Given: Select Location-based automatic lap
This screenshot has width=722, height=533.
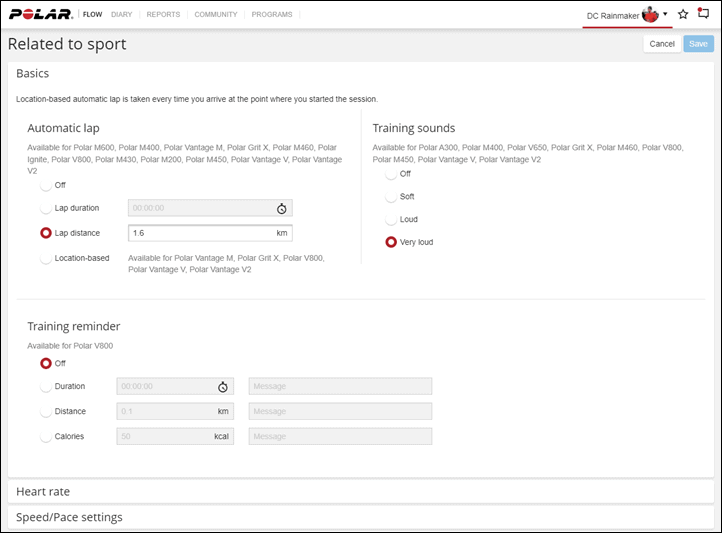Looking at the screenshot, I should click(x=46, y=258).
